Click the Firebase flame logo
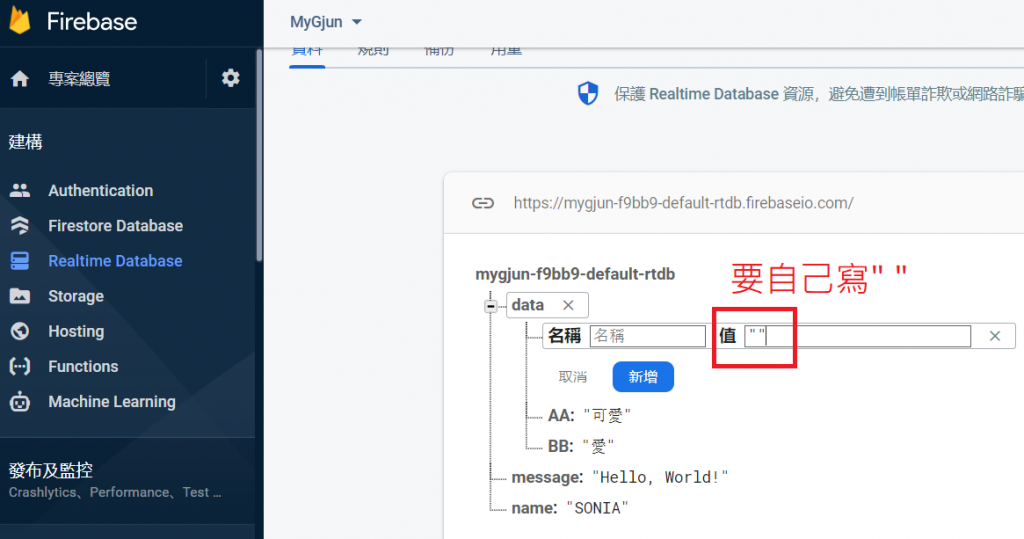 pos(20,20)
